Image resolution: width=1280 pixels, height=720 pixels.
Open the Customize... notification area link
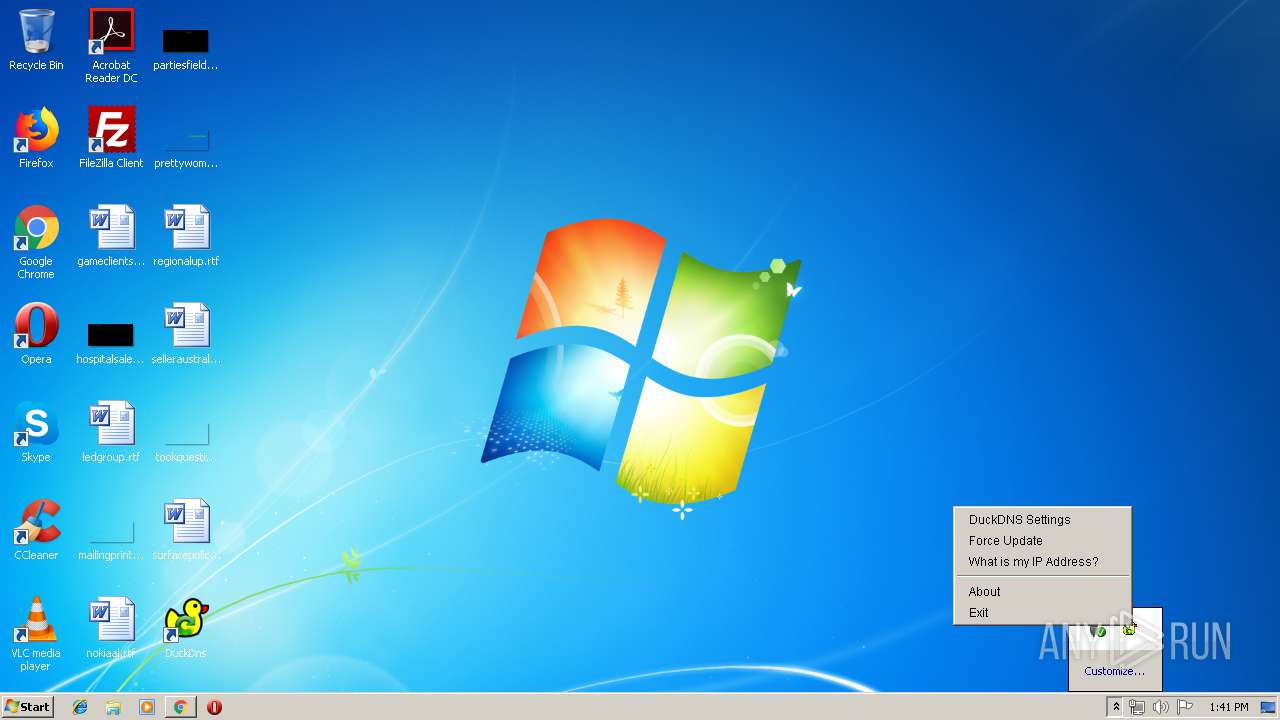coord(1114,671)
